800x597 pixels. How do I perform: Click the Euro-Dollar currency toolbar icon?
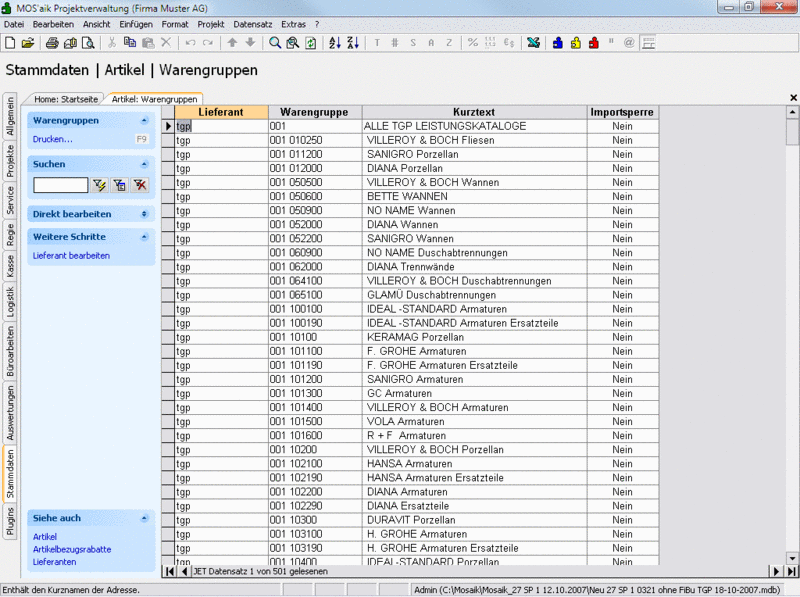coord(509,43)
